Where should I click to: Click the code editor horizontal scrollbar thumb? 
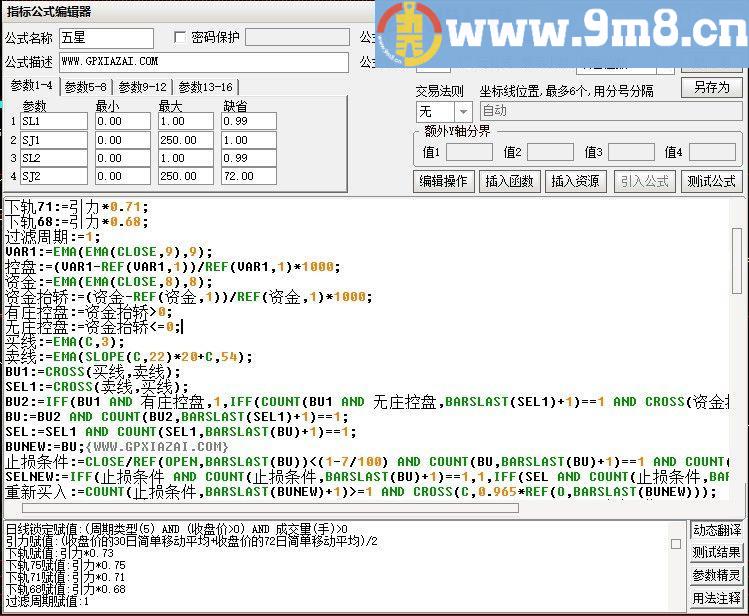[x=270, y=508]
